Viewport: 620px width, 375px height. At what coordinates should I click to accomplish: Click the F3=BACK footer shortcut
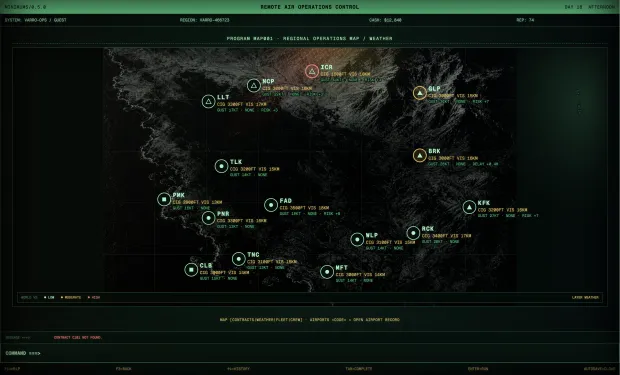tap(123, 369)
